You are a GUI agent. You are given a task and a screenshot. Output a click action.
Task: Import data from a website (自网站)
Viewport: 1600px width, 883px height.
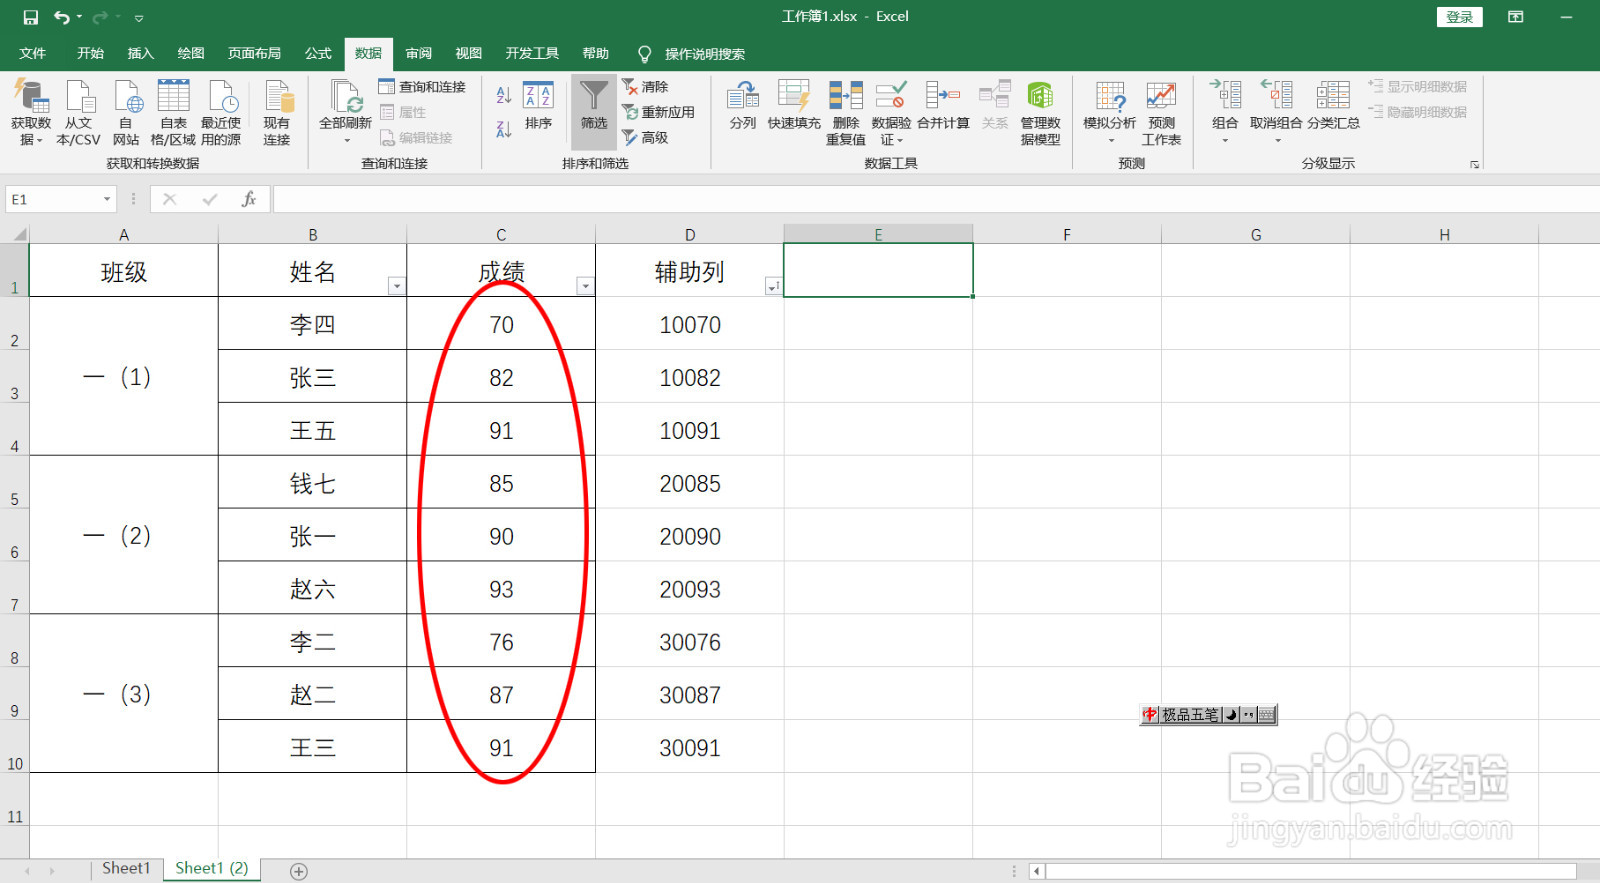pos(126,113)
